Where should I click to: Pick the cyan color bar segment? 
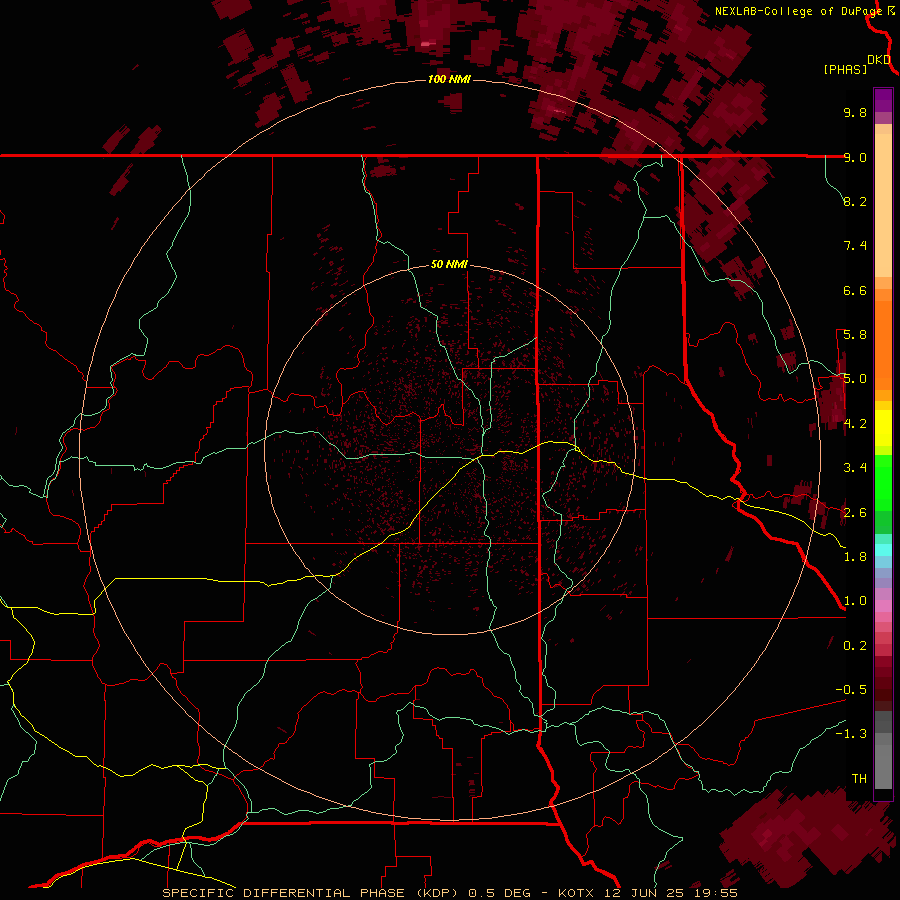[883, 550]
